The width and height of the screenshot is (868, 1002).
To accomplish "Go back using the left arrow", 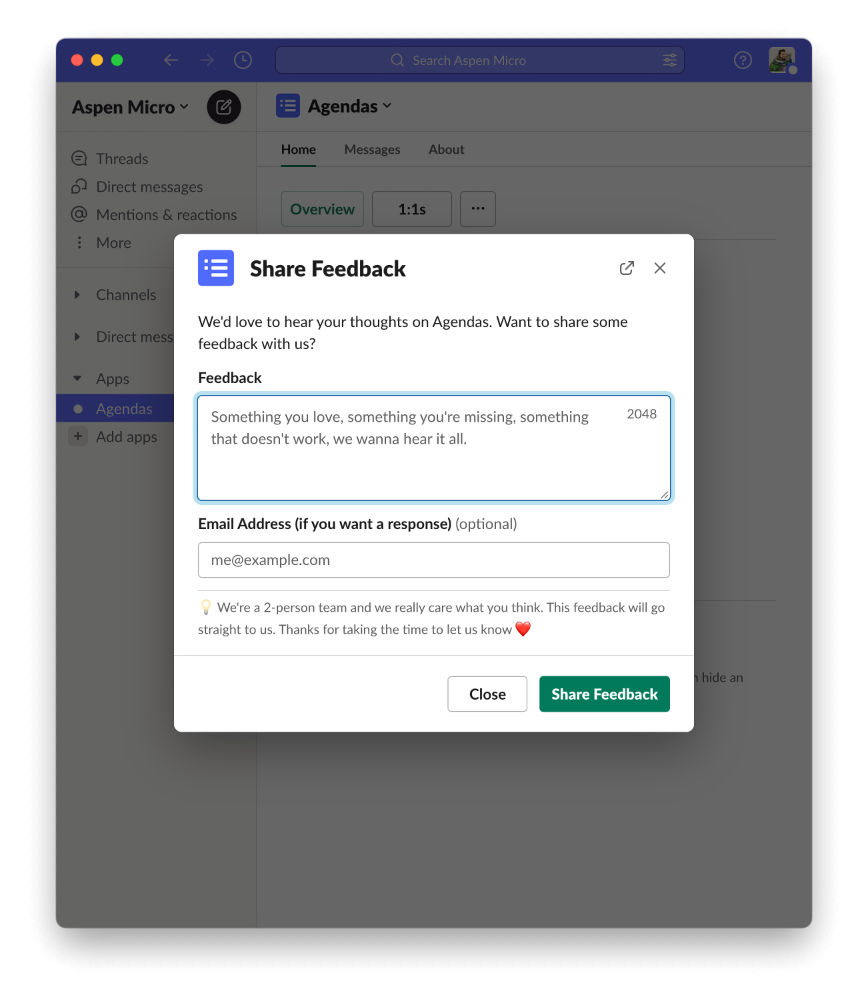I will (x=171, y=60).
